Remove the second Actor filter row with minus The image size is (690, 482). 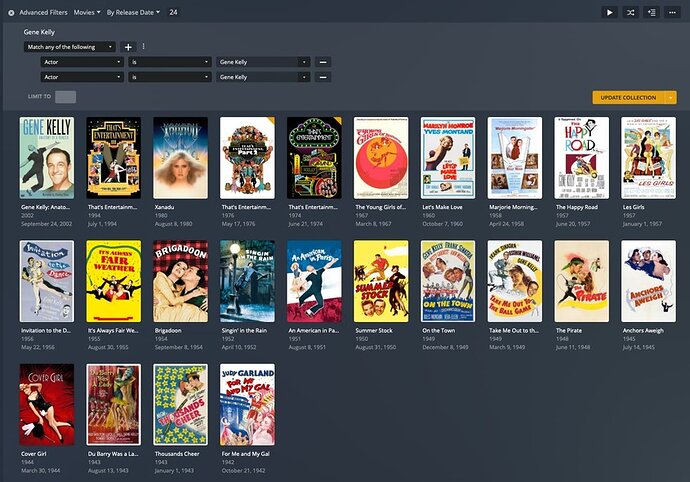pos(323,77)
